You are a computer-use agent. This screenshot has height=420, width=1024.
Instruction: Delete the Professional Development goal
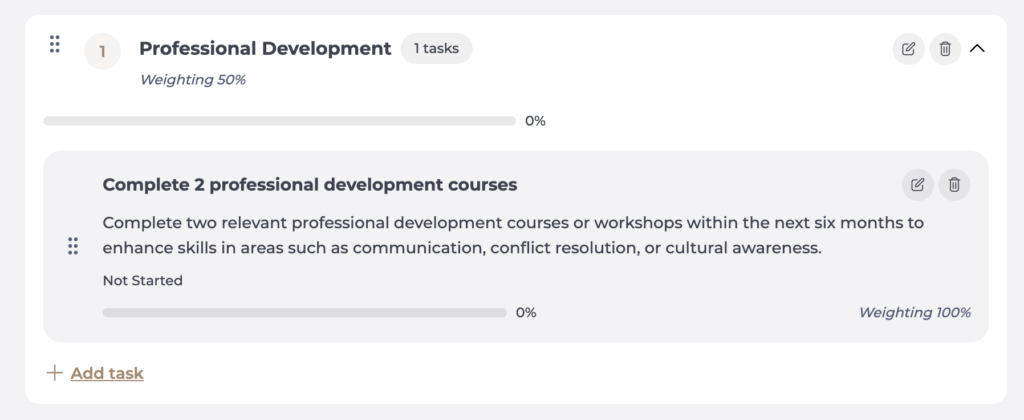pyautogui.click(x=945, y=49)
